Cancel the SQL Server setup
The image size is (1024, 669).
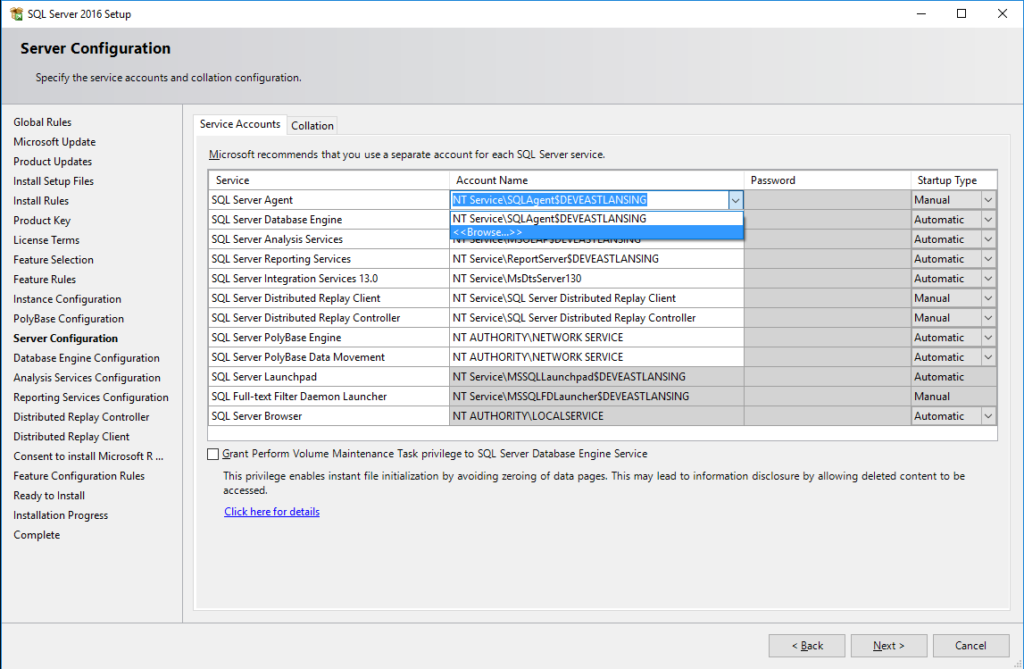970,645
